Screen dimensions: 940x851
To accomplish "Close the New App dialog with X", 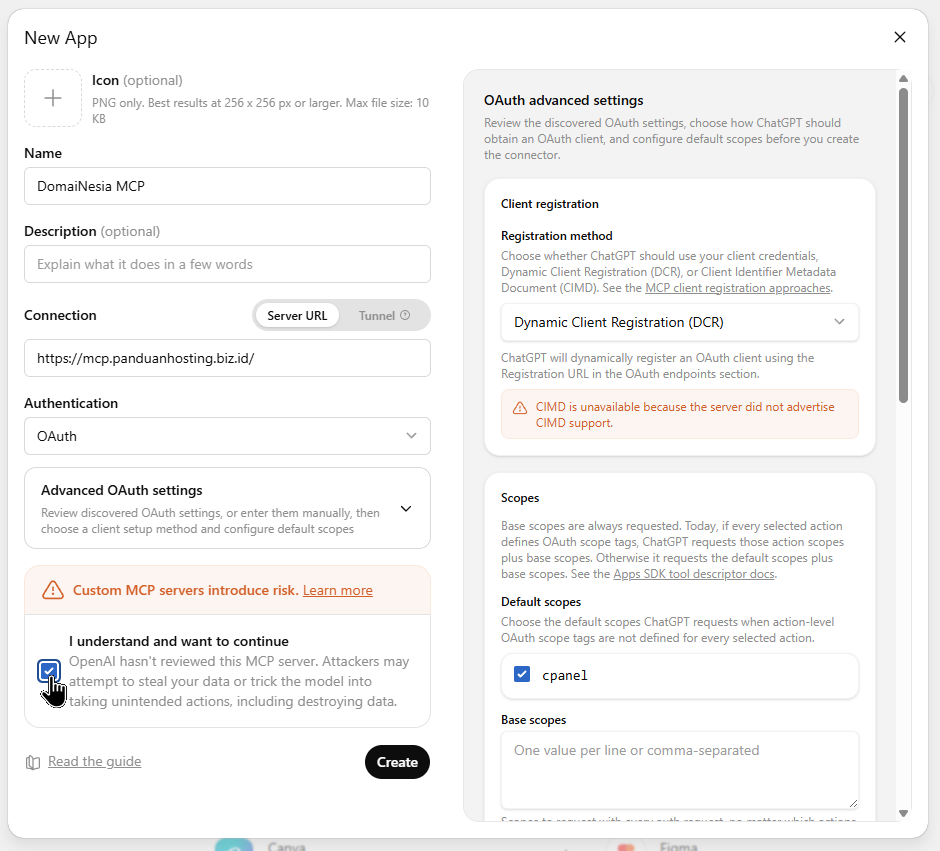I will tap(899, 37).
